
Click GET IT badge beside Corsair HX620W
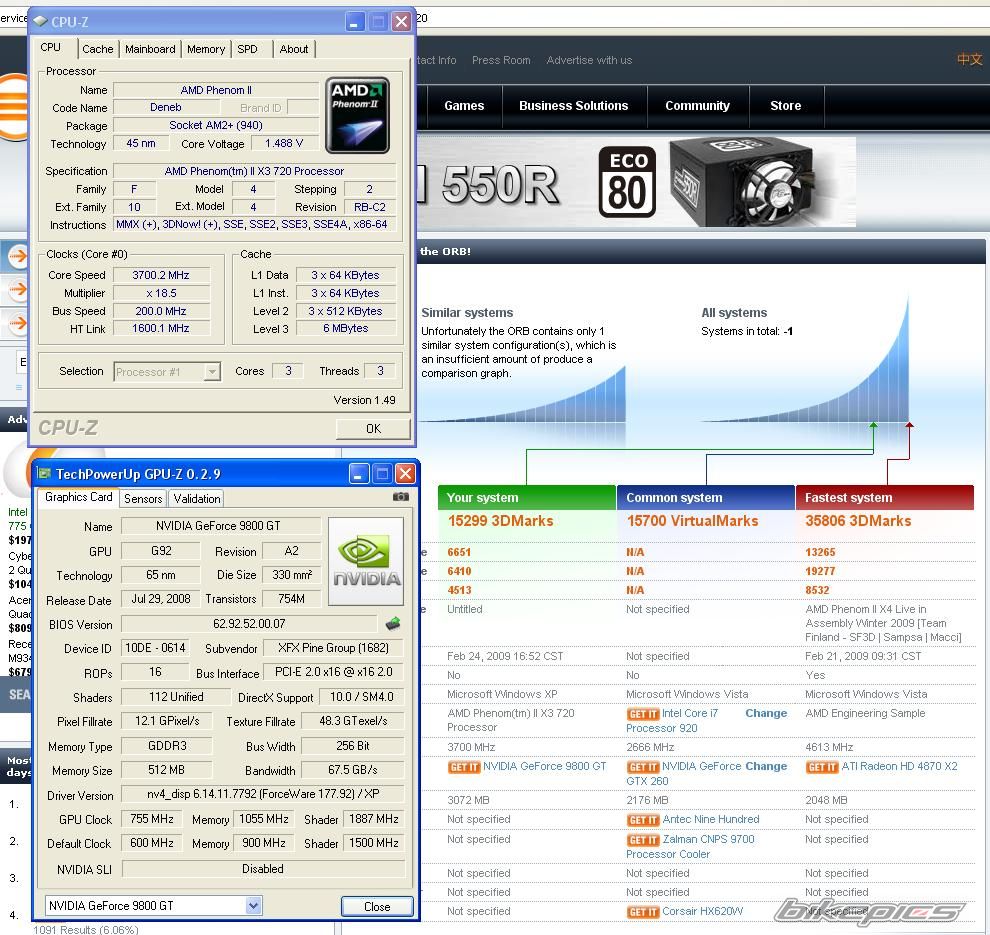pos(643,912)
